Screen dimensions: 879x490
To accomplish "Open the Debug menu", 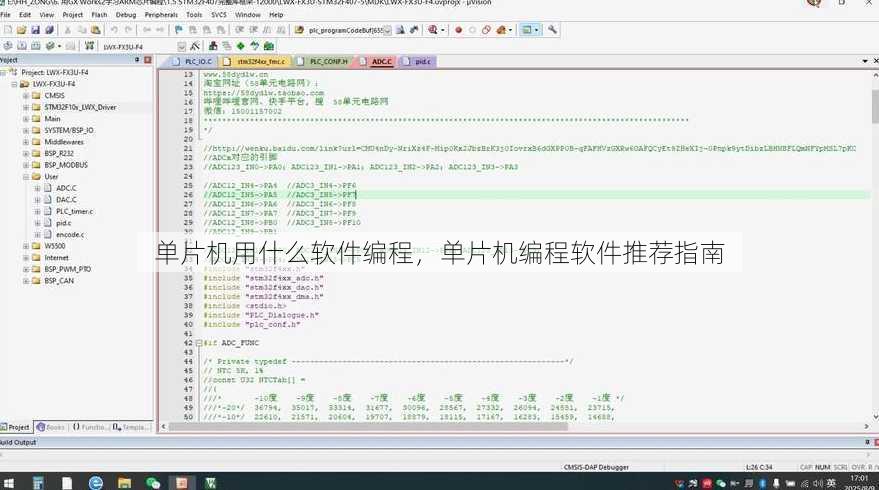I will point(126,15).
